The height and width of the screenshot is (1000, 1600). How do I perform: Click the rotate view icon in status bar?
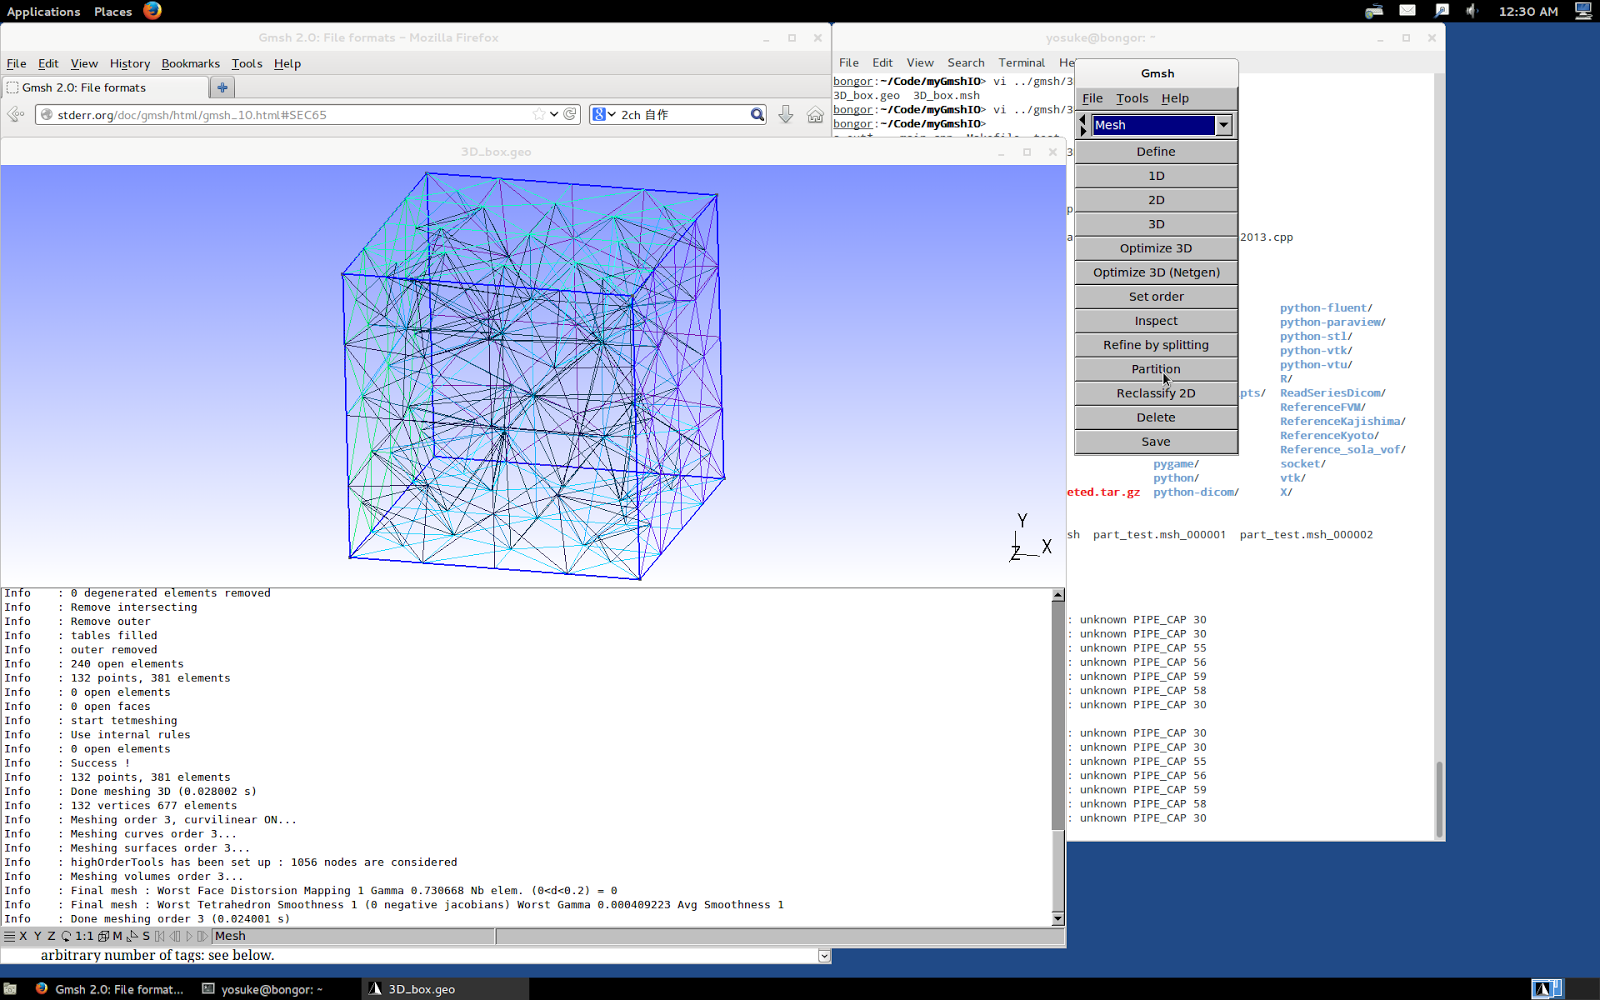[x=66, y=937]
